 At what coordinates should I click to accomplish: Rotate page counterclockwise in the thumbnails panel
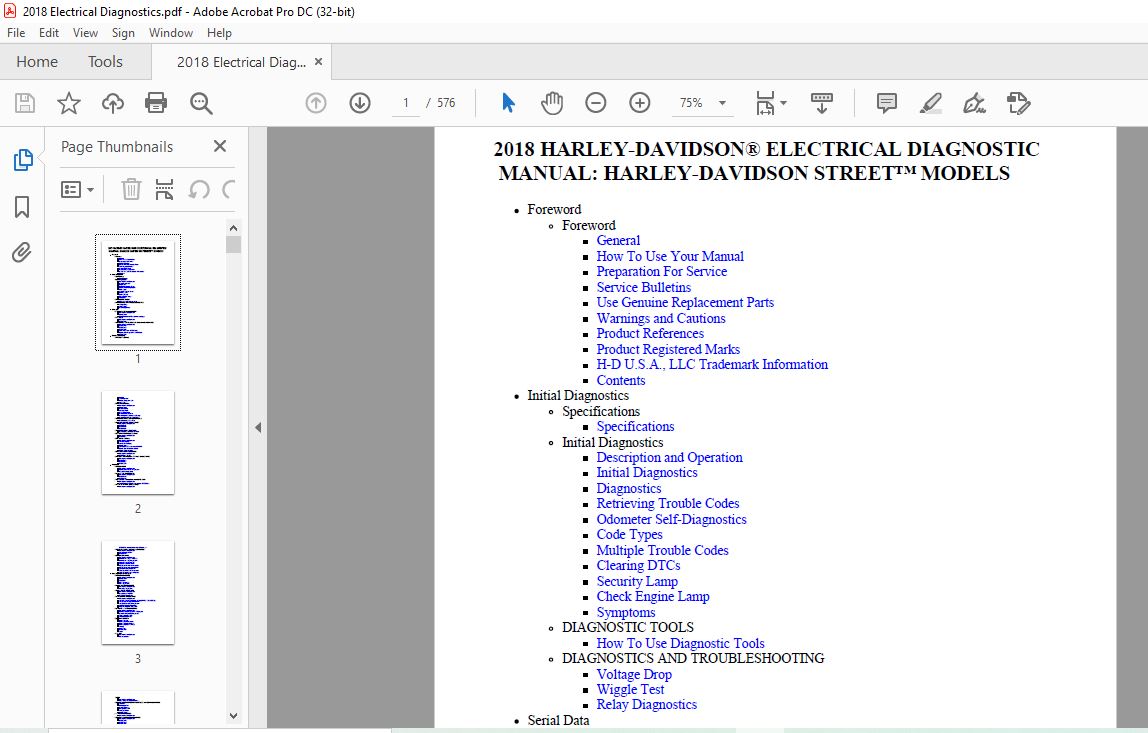pos(199,190)
